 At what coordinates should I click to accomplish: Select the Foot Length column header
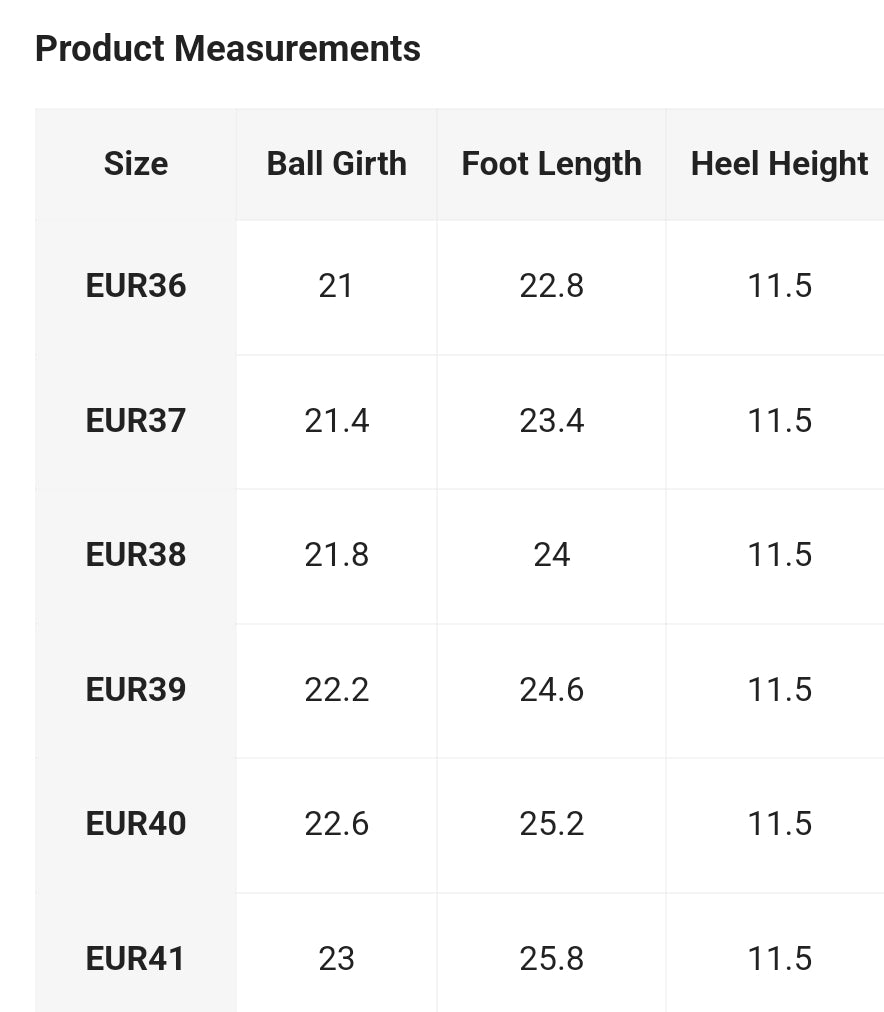click(552, 164)
